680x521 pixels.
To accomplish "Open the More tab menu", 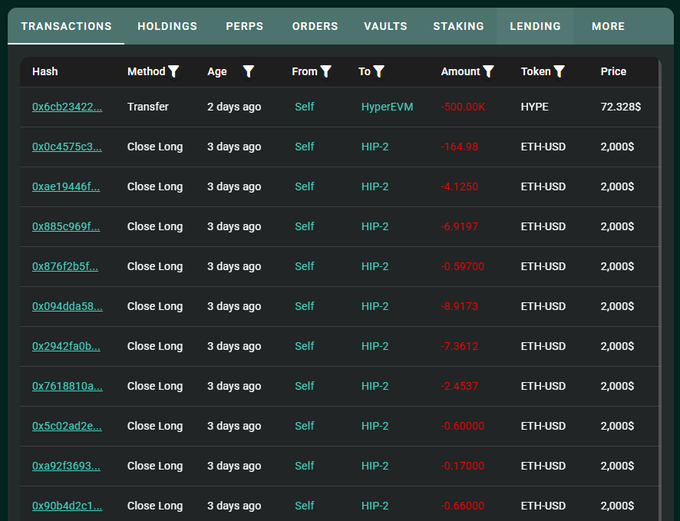I will [x=608, y=26].
